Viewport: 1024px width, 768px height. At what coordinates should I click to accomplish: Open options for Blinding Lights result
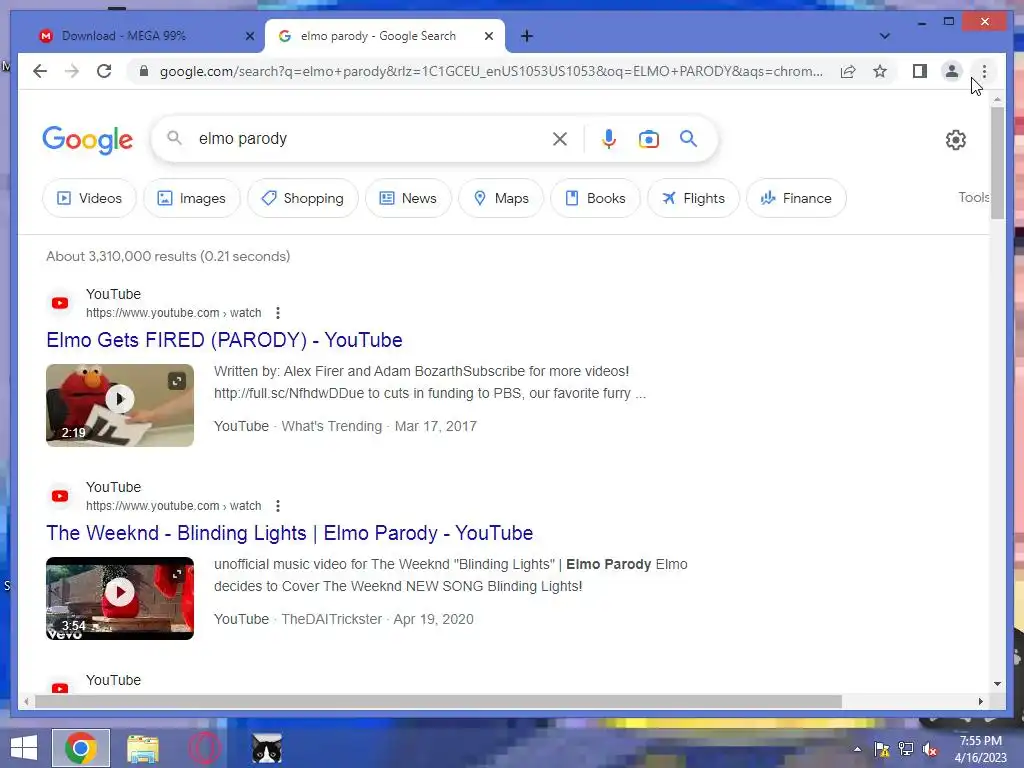[x=278, y=506]
